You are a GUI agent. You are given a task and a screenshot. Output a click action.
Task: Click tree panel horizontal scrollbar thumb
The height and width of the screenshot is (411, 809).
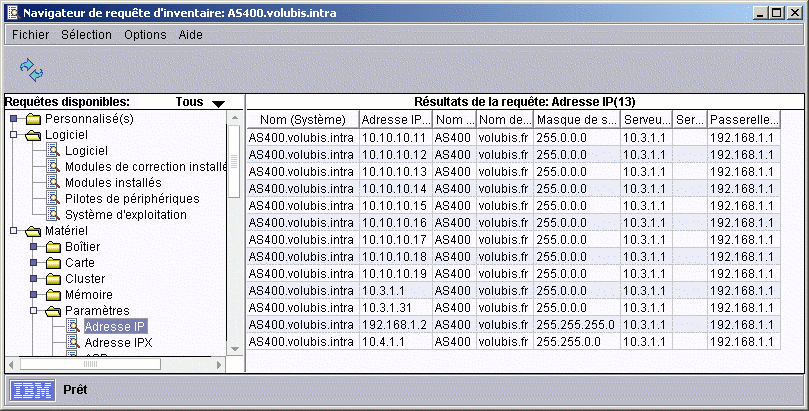coord(90,364)
